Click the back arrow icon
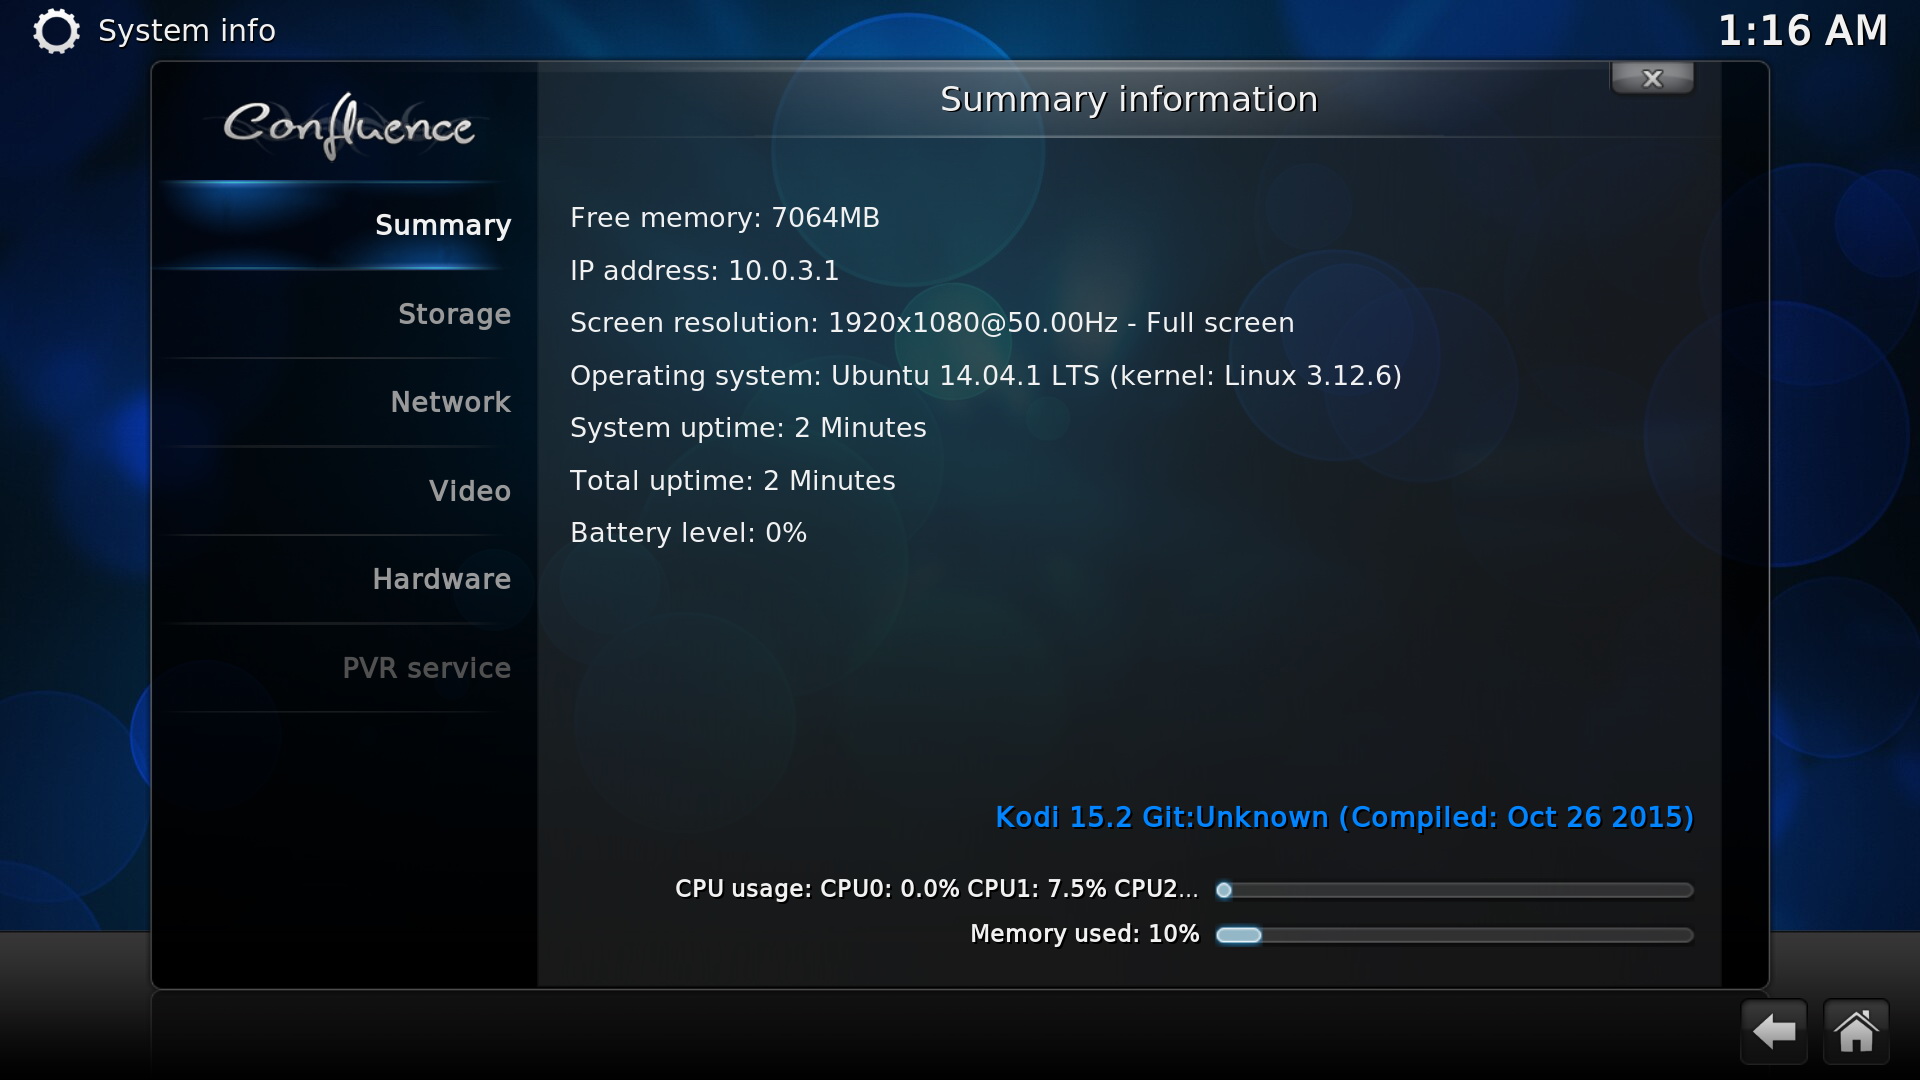The image size is (1920, 1080). click(x=1774, y=1031)
